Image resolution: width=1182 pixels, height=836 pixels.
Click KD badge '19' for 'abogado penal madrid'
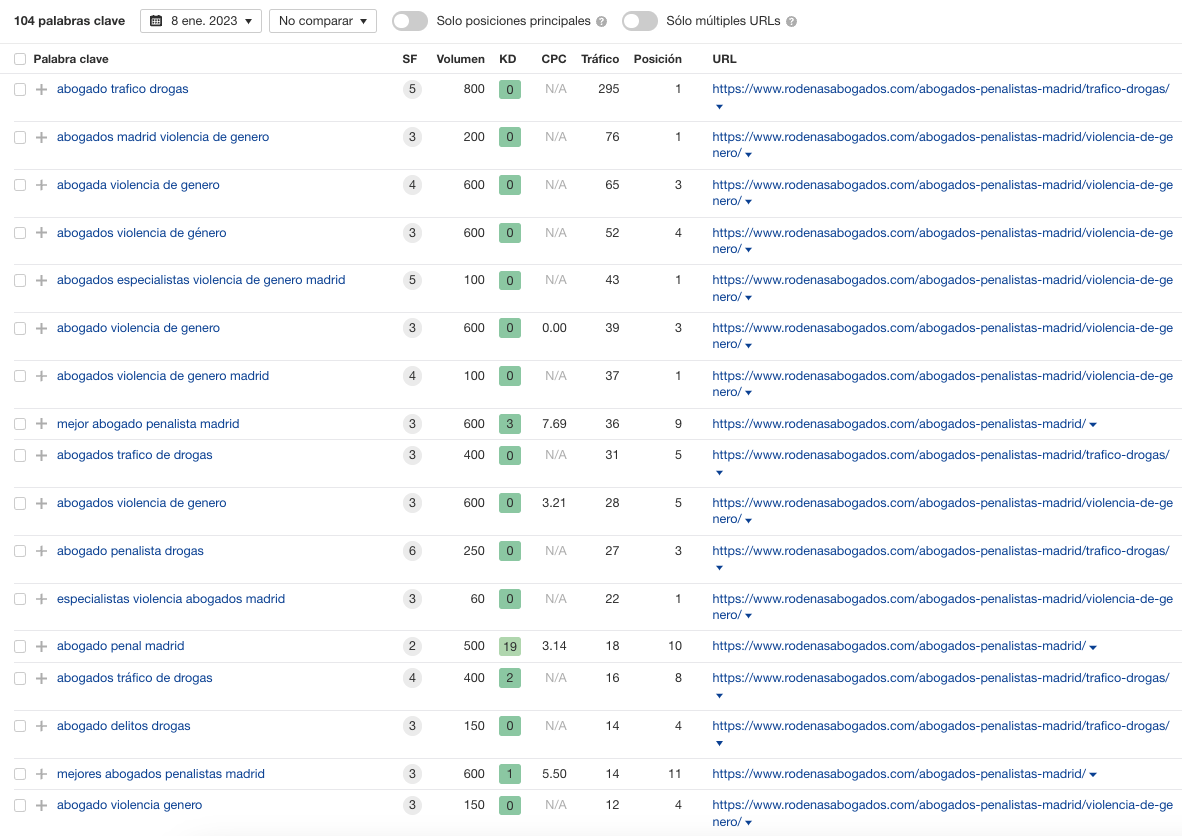click(x=510, y=647)
